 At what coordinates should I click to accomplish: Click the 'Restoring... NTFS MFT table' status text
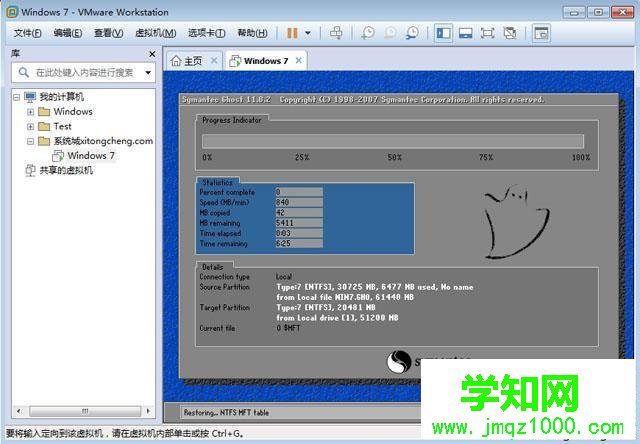click(x=226, y=413)
